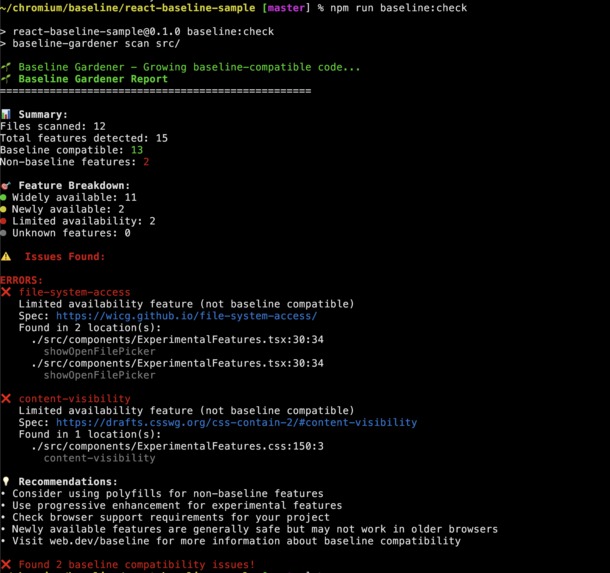
Task: Click the seedling icon beside Baseline Gardener Report
Action: (6, 79)
